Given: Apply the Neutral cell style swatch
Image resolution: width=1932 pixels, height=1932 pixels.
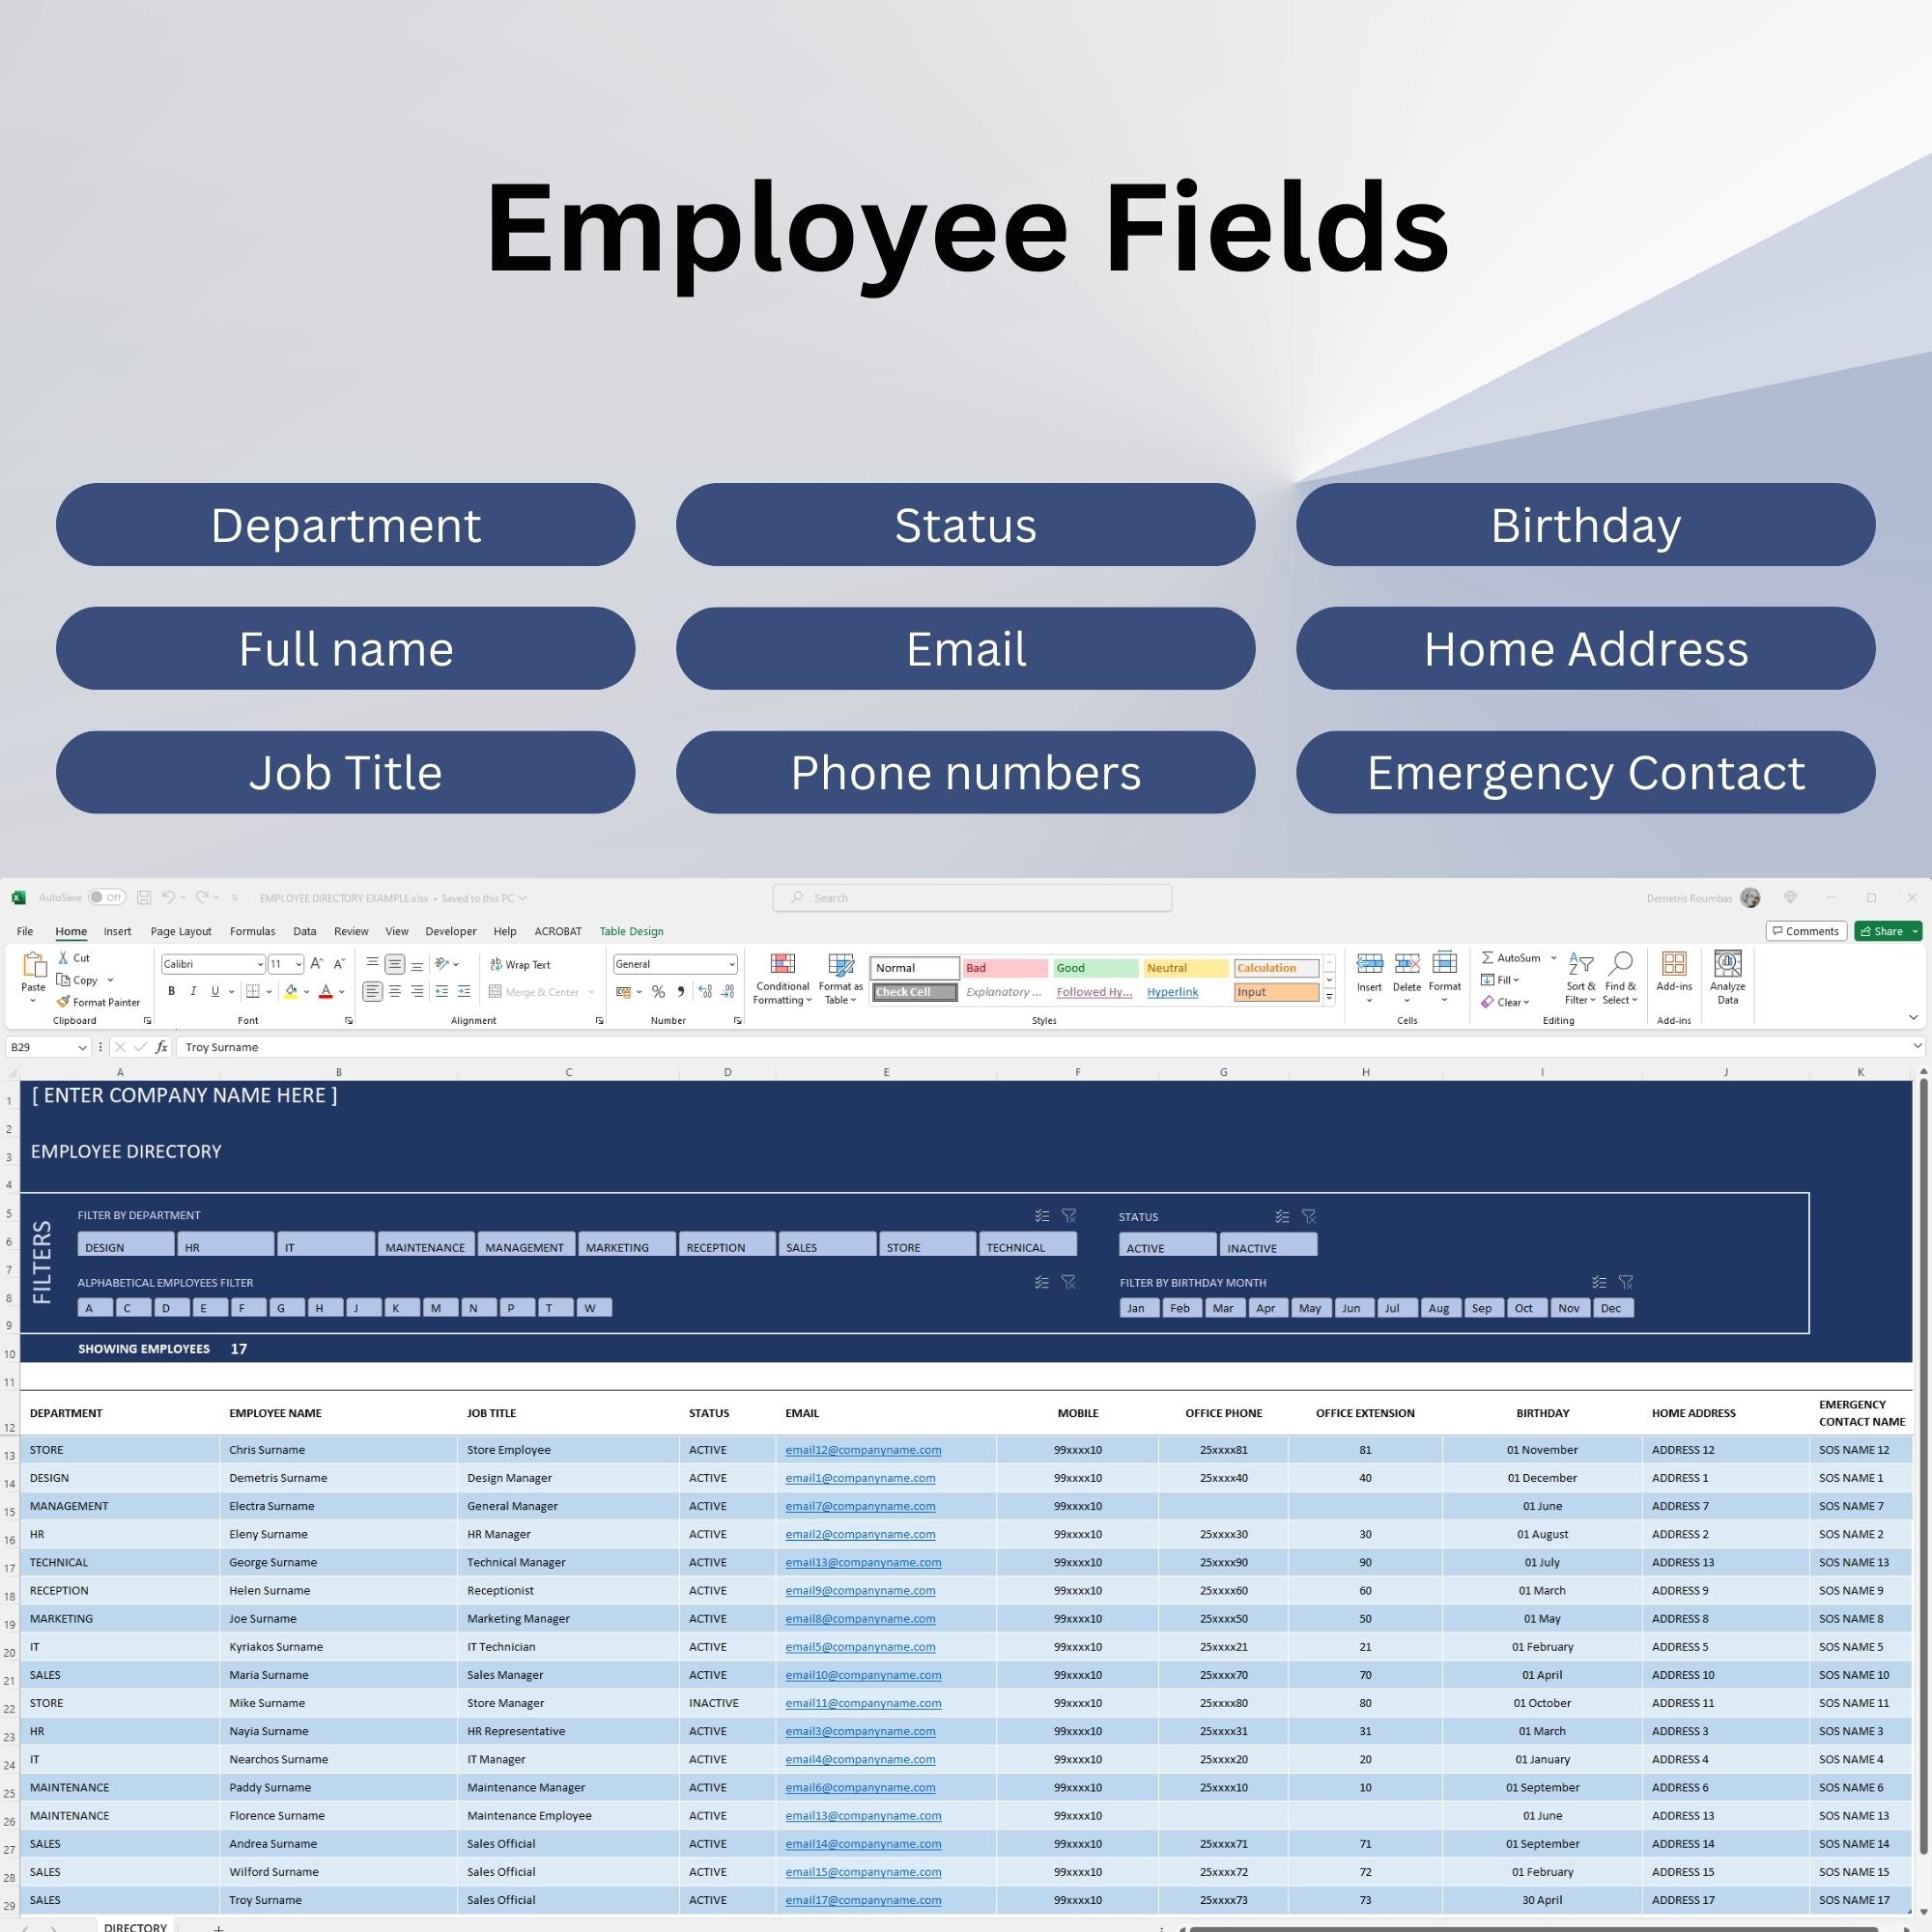Looking at the screenshot, I should pyautogui.click(x=1186, y=968).
